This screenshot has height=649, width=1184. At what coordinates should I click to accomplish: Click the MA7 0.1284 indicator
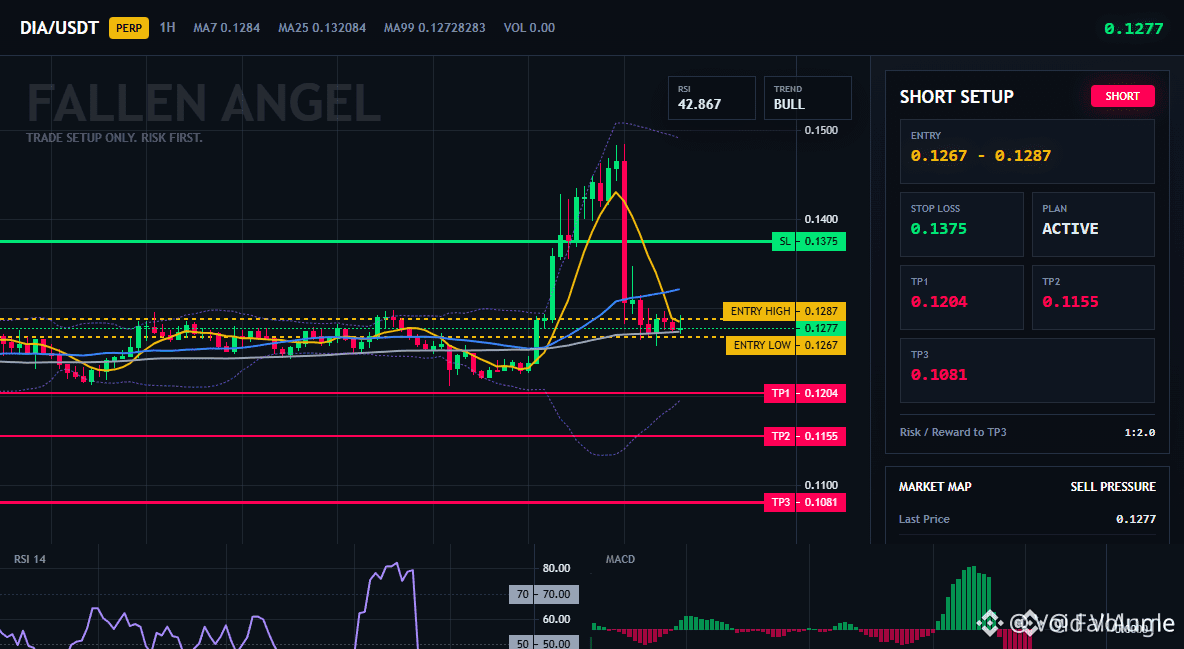tap(227, 28)
